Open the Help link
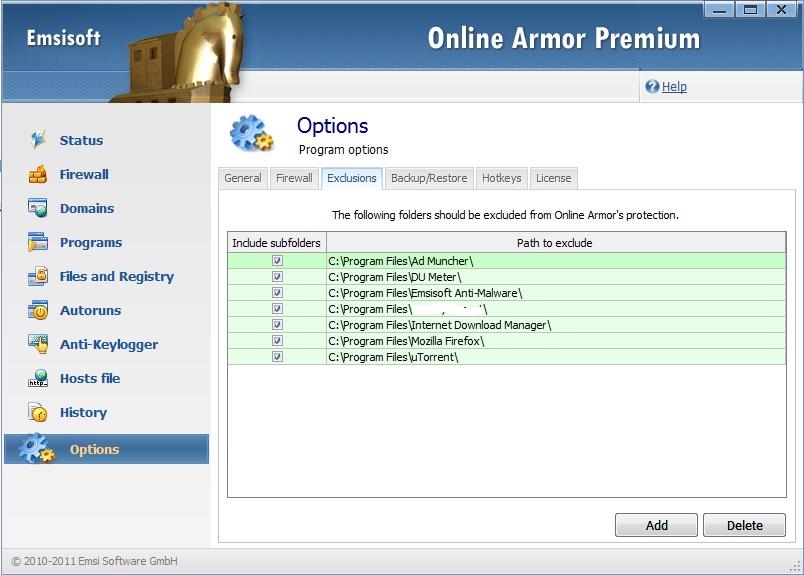 (x=674, y=87)
